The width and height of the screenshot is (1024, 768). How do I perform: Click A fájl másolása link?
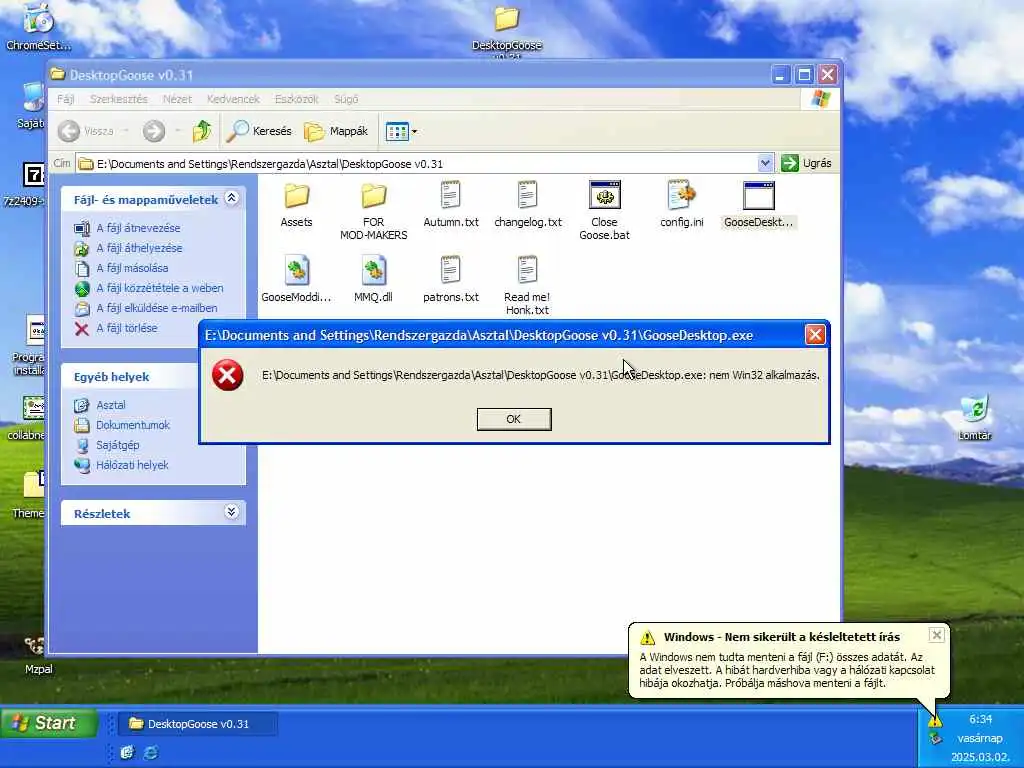click(x=132, y=268)
